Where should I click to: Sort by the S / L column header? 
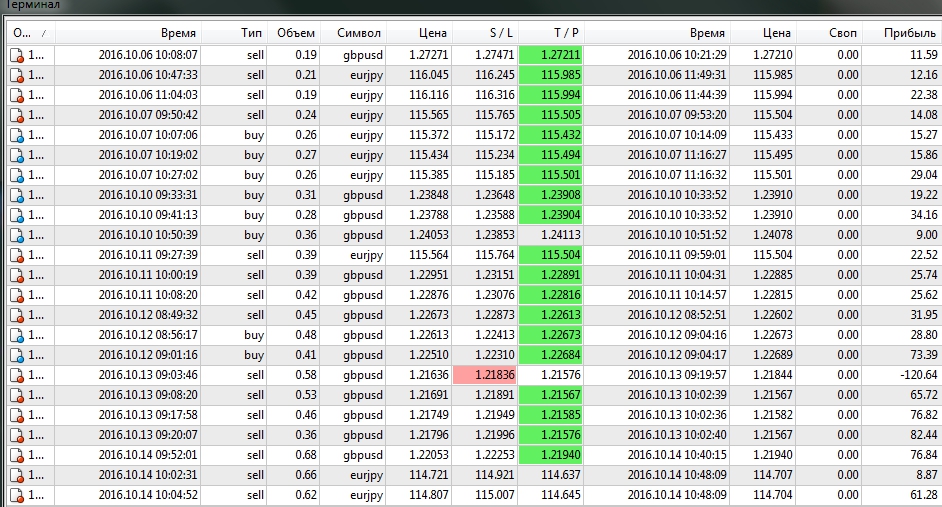tap(484, 33)
